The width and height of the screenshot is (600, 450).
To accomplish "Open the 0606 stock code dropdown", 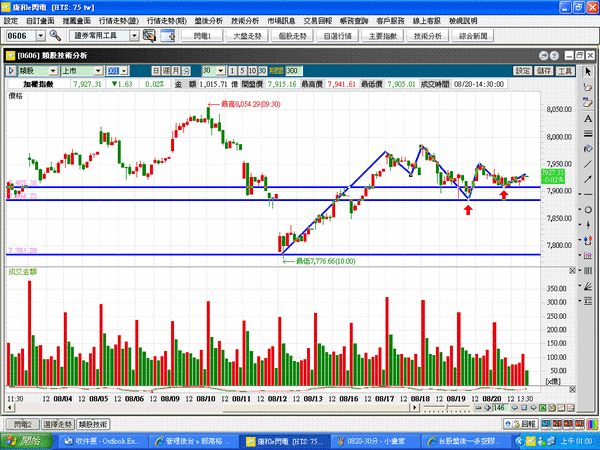I will pyautogui.click(x=41, y=36).
